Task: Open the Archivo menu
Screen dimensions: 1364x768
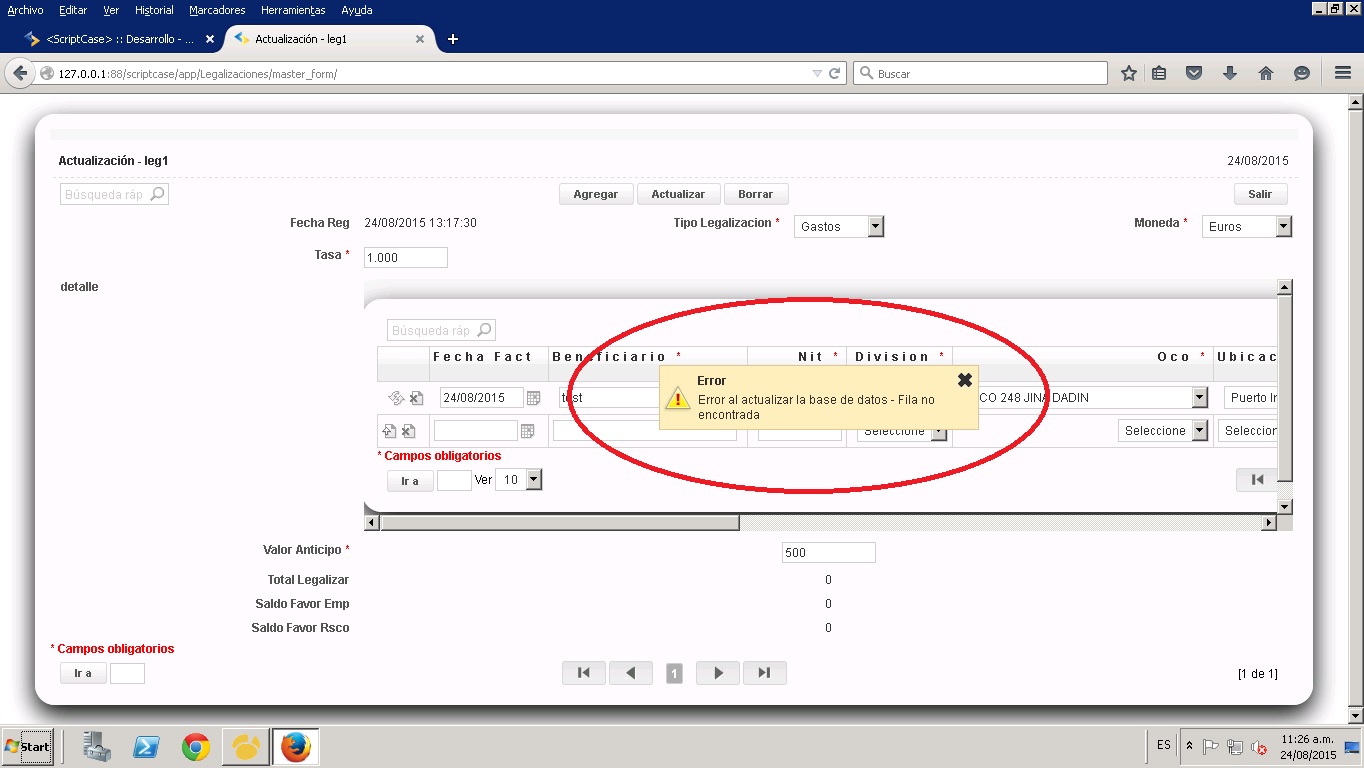Action: (25, 10)
